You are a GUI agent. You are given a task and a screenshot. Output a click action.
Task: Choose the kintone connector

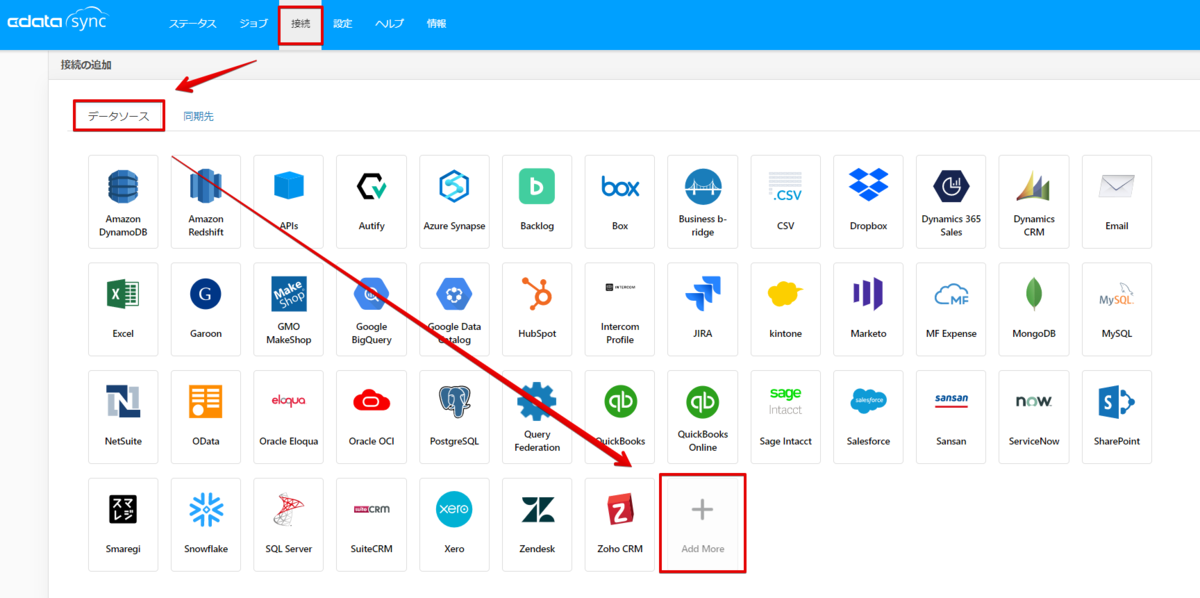[x=785, y=310]
